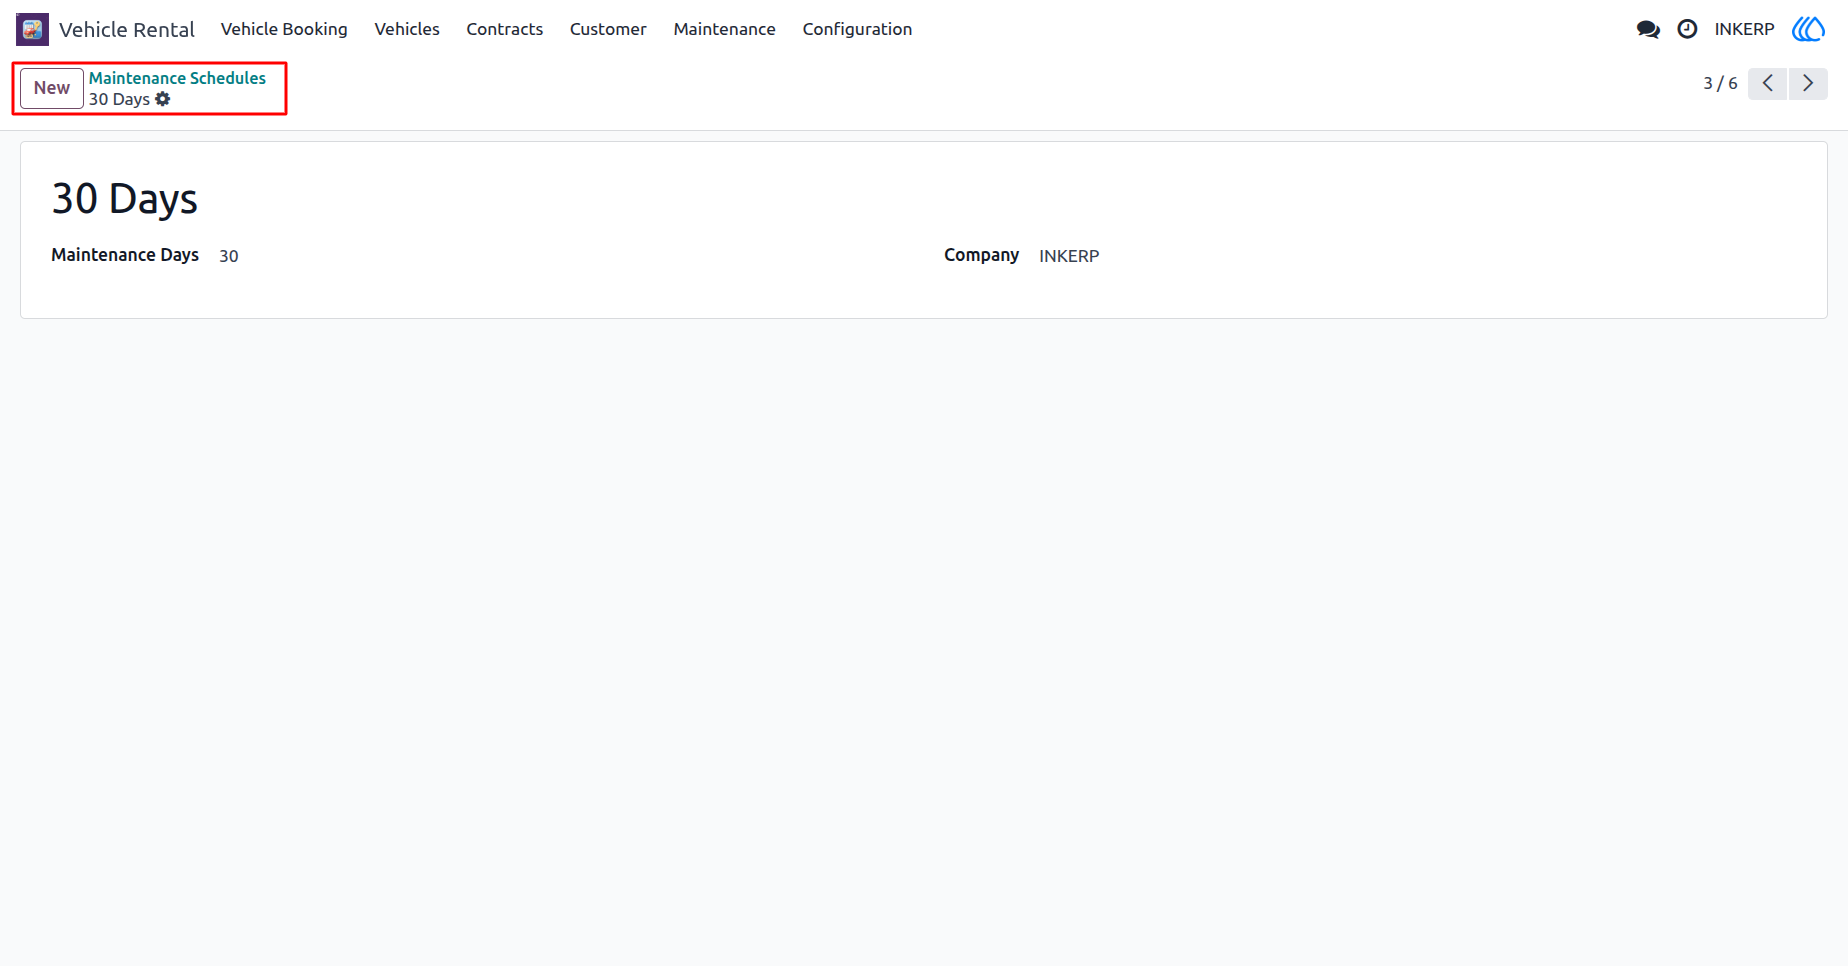Click the Vehicle Rental app title
This screenshot has width=1848, height=966.
[127, 30]
